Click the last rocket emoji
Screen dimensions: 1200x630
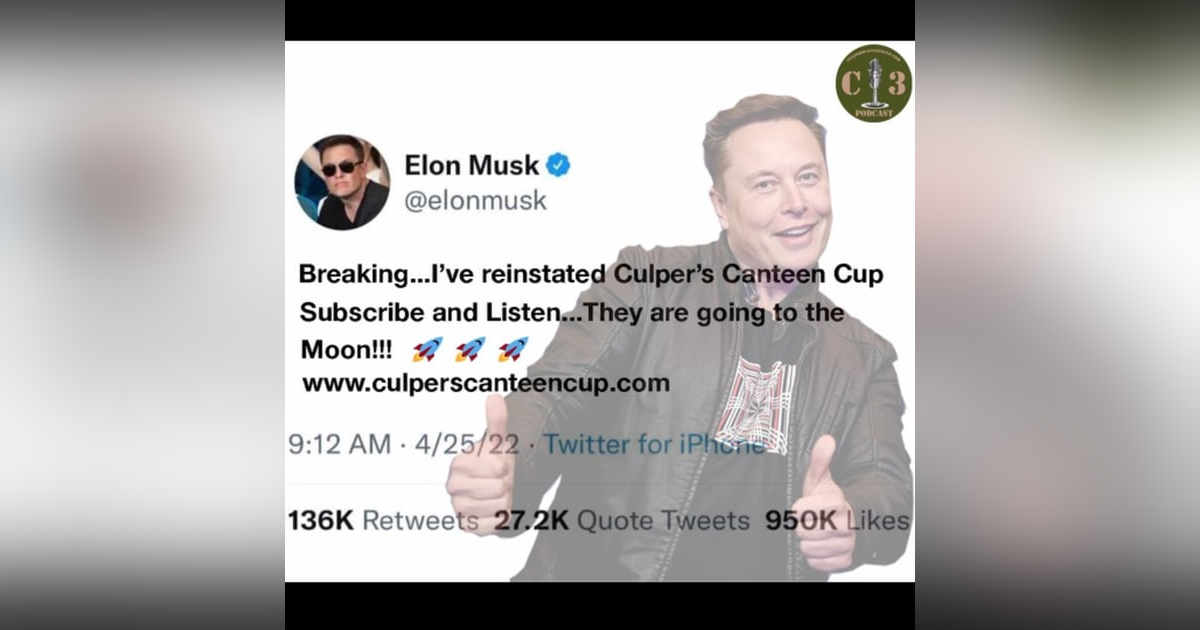[x=513, y=350]
